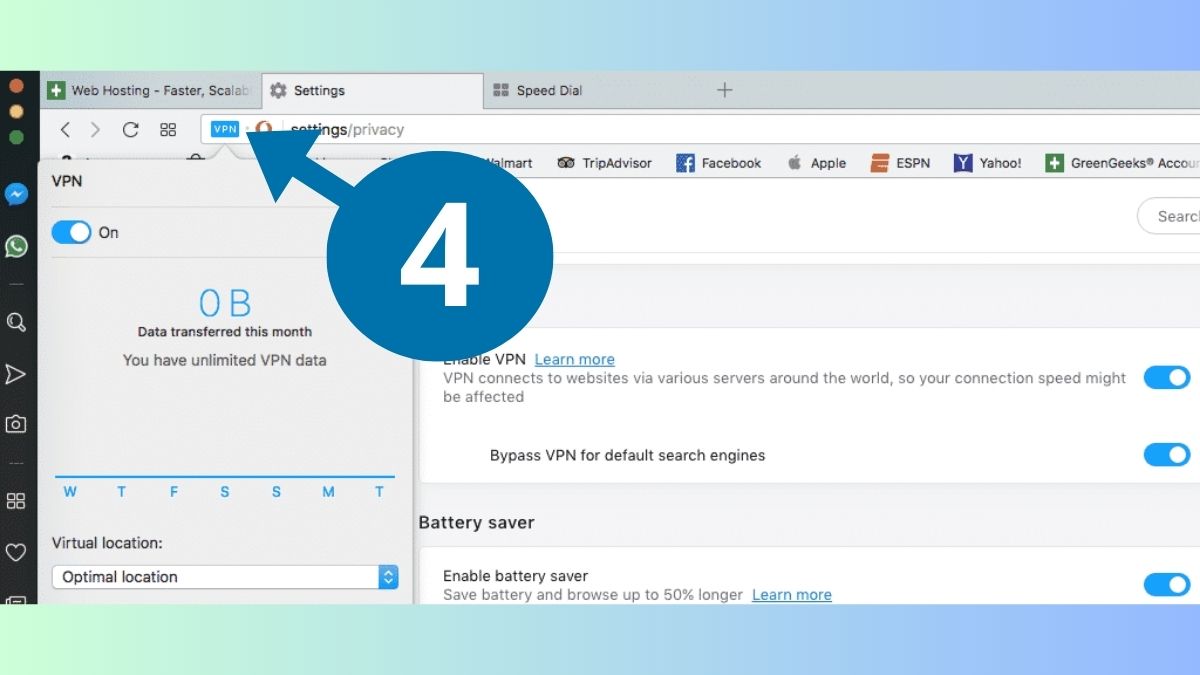Open Speed Dial from the sidebar grid
Screen dimensions: 1200x675
[x=16, y=501]
